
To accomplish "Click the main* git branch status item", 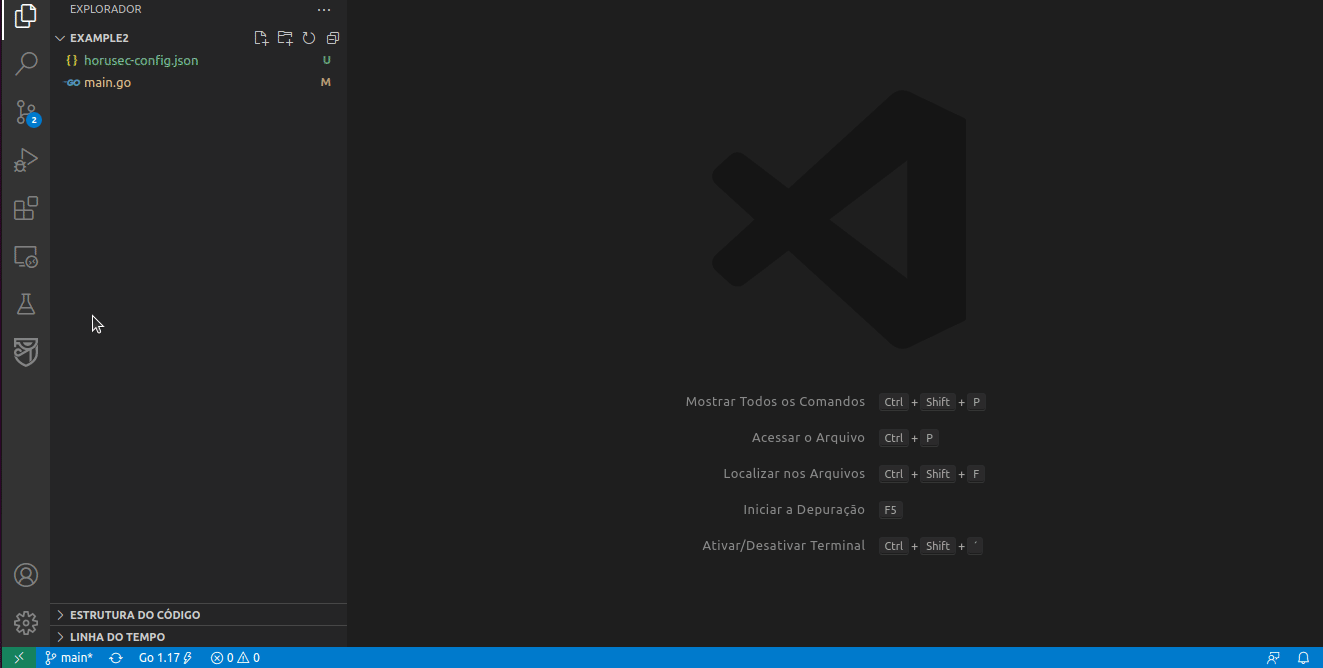I will coord(68,658).
